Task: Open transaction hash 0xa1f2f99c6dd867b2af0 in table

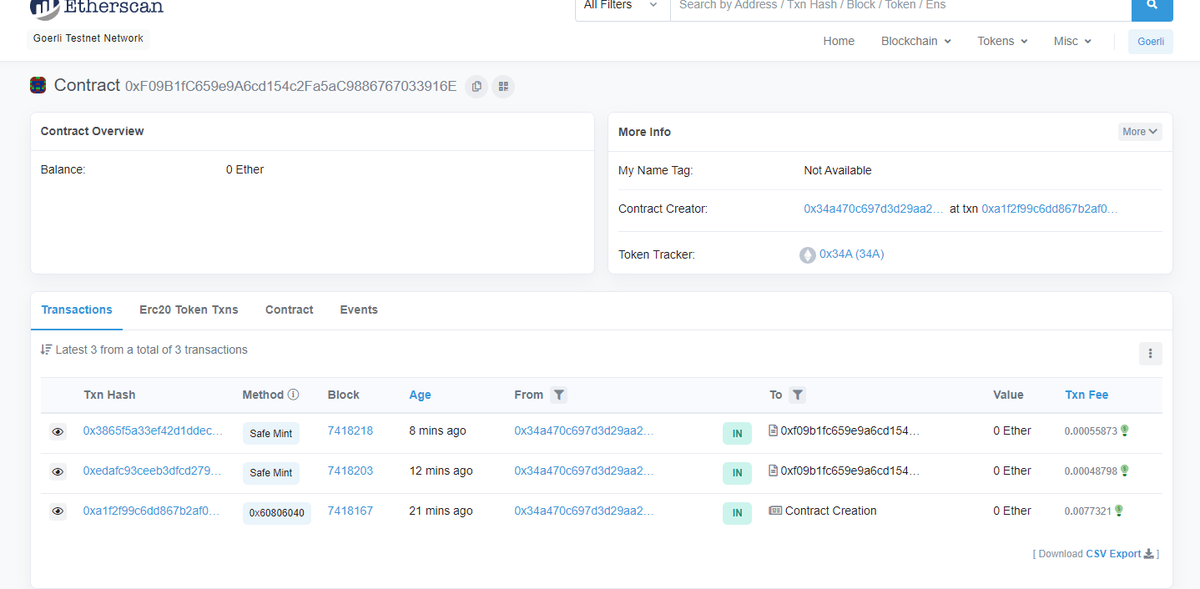Action: pos(151,511)
